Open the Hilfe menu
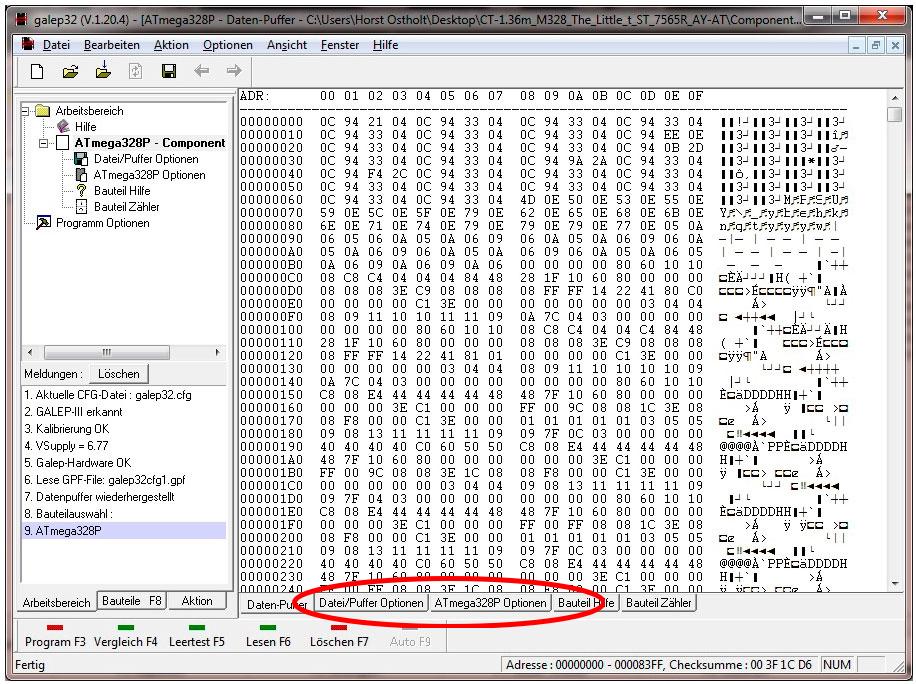The width and height of the screenshot is (916, 684). tap(386, 45)
